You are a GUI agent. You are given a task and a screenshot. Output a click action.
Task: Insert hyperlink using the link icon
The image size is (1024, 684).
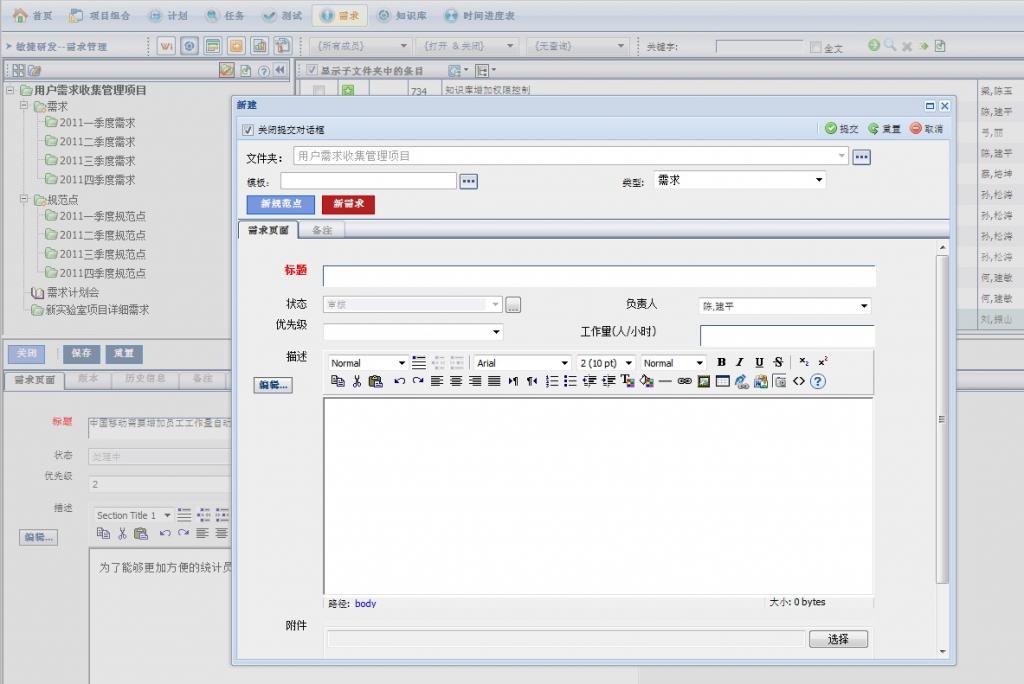coord(684,381)
